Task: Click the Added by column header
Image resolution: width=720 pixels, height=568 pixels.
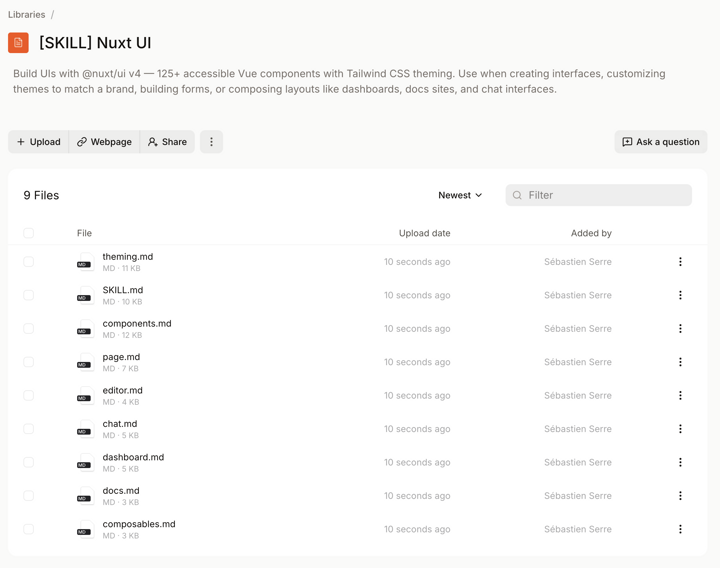Action: pos(591,233)
